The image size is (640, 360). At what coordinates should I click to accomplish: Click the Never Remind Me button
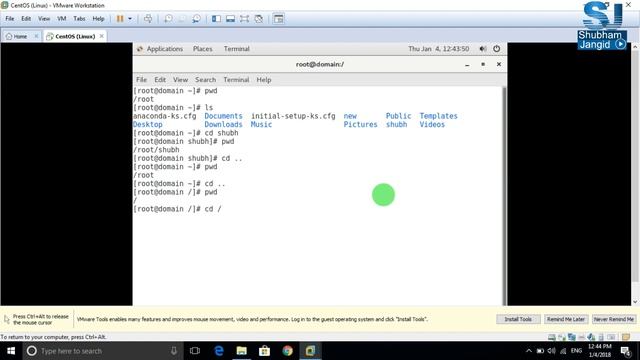coord(613,319)
